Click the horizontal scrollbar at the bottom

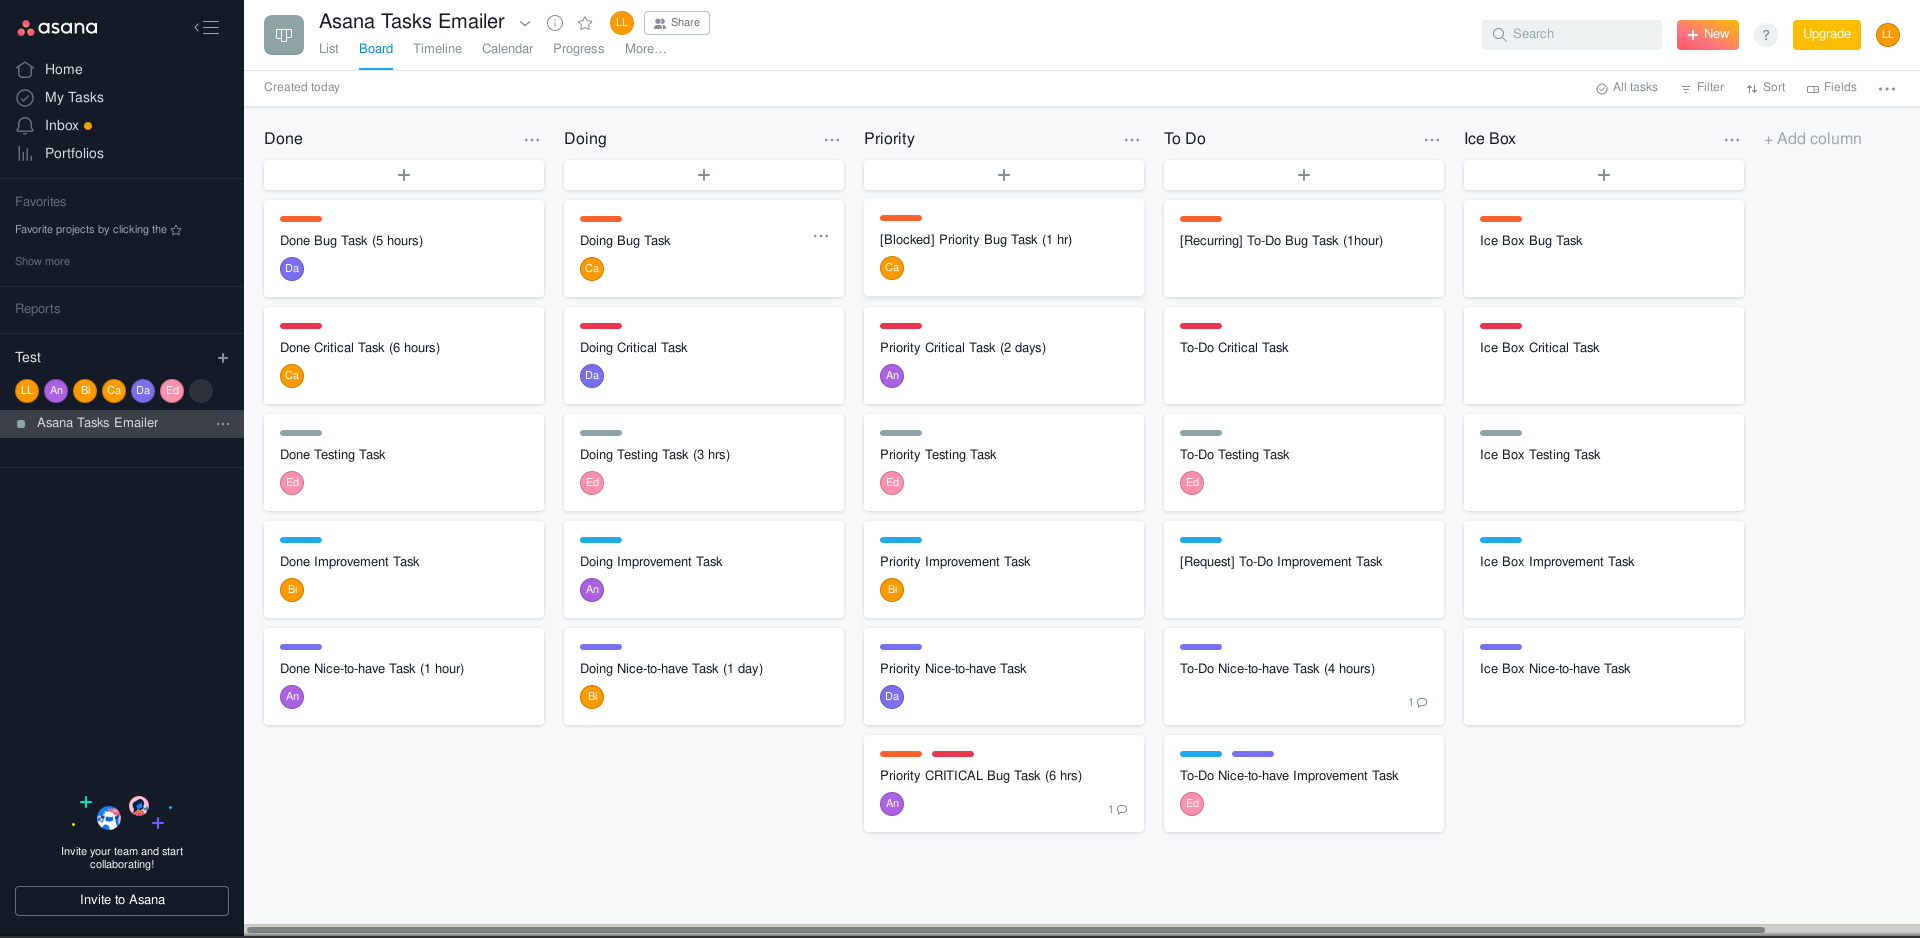[1005, 930]
